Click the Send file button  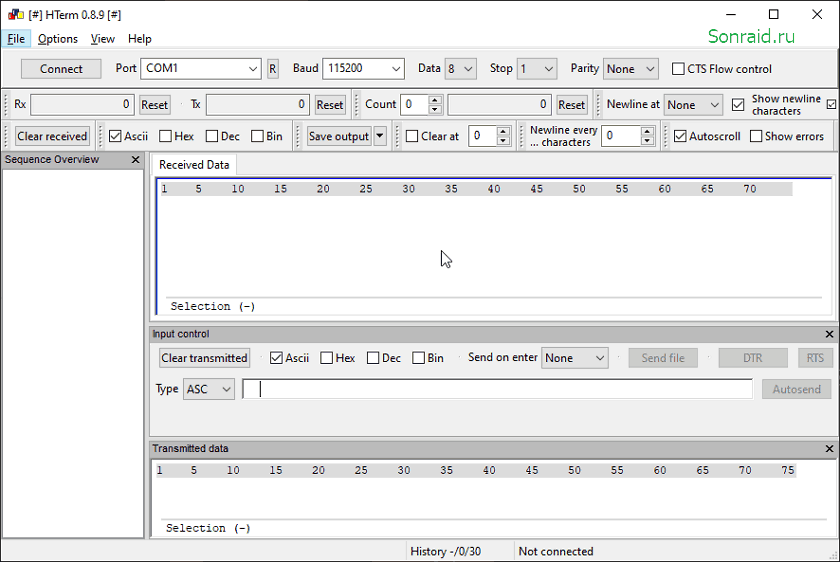[663, 358]
